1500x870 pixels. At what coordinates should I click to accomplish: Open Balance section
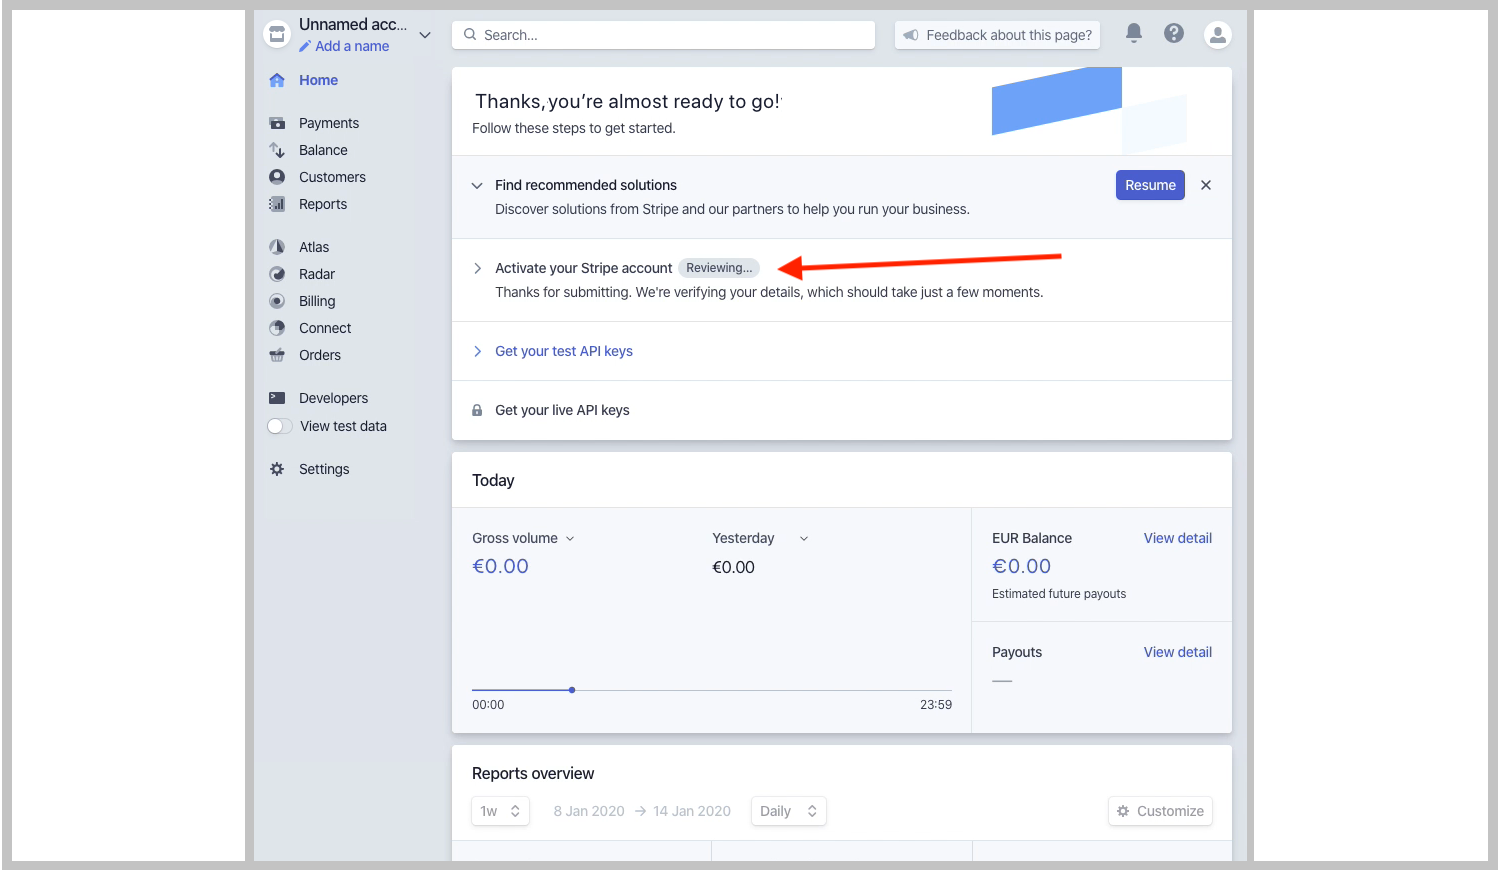[x=323, y=150]
